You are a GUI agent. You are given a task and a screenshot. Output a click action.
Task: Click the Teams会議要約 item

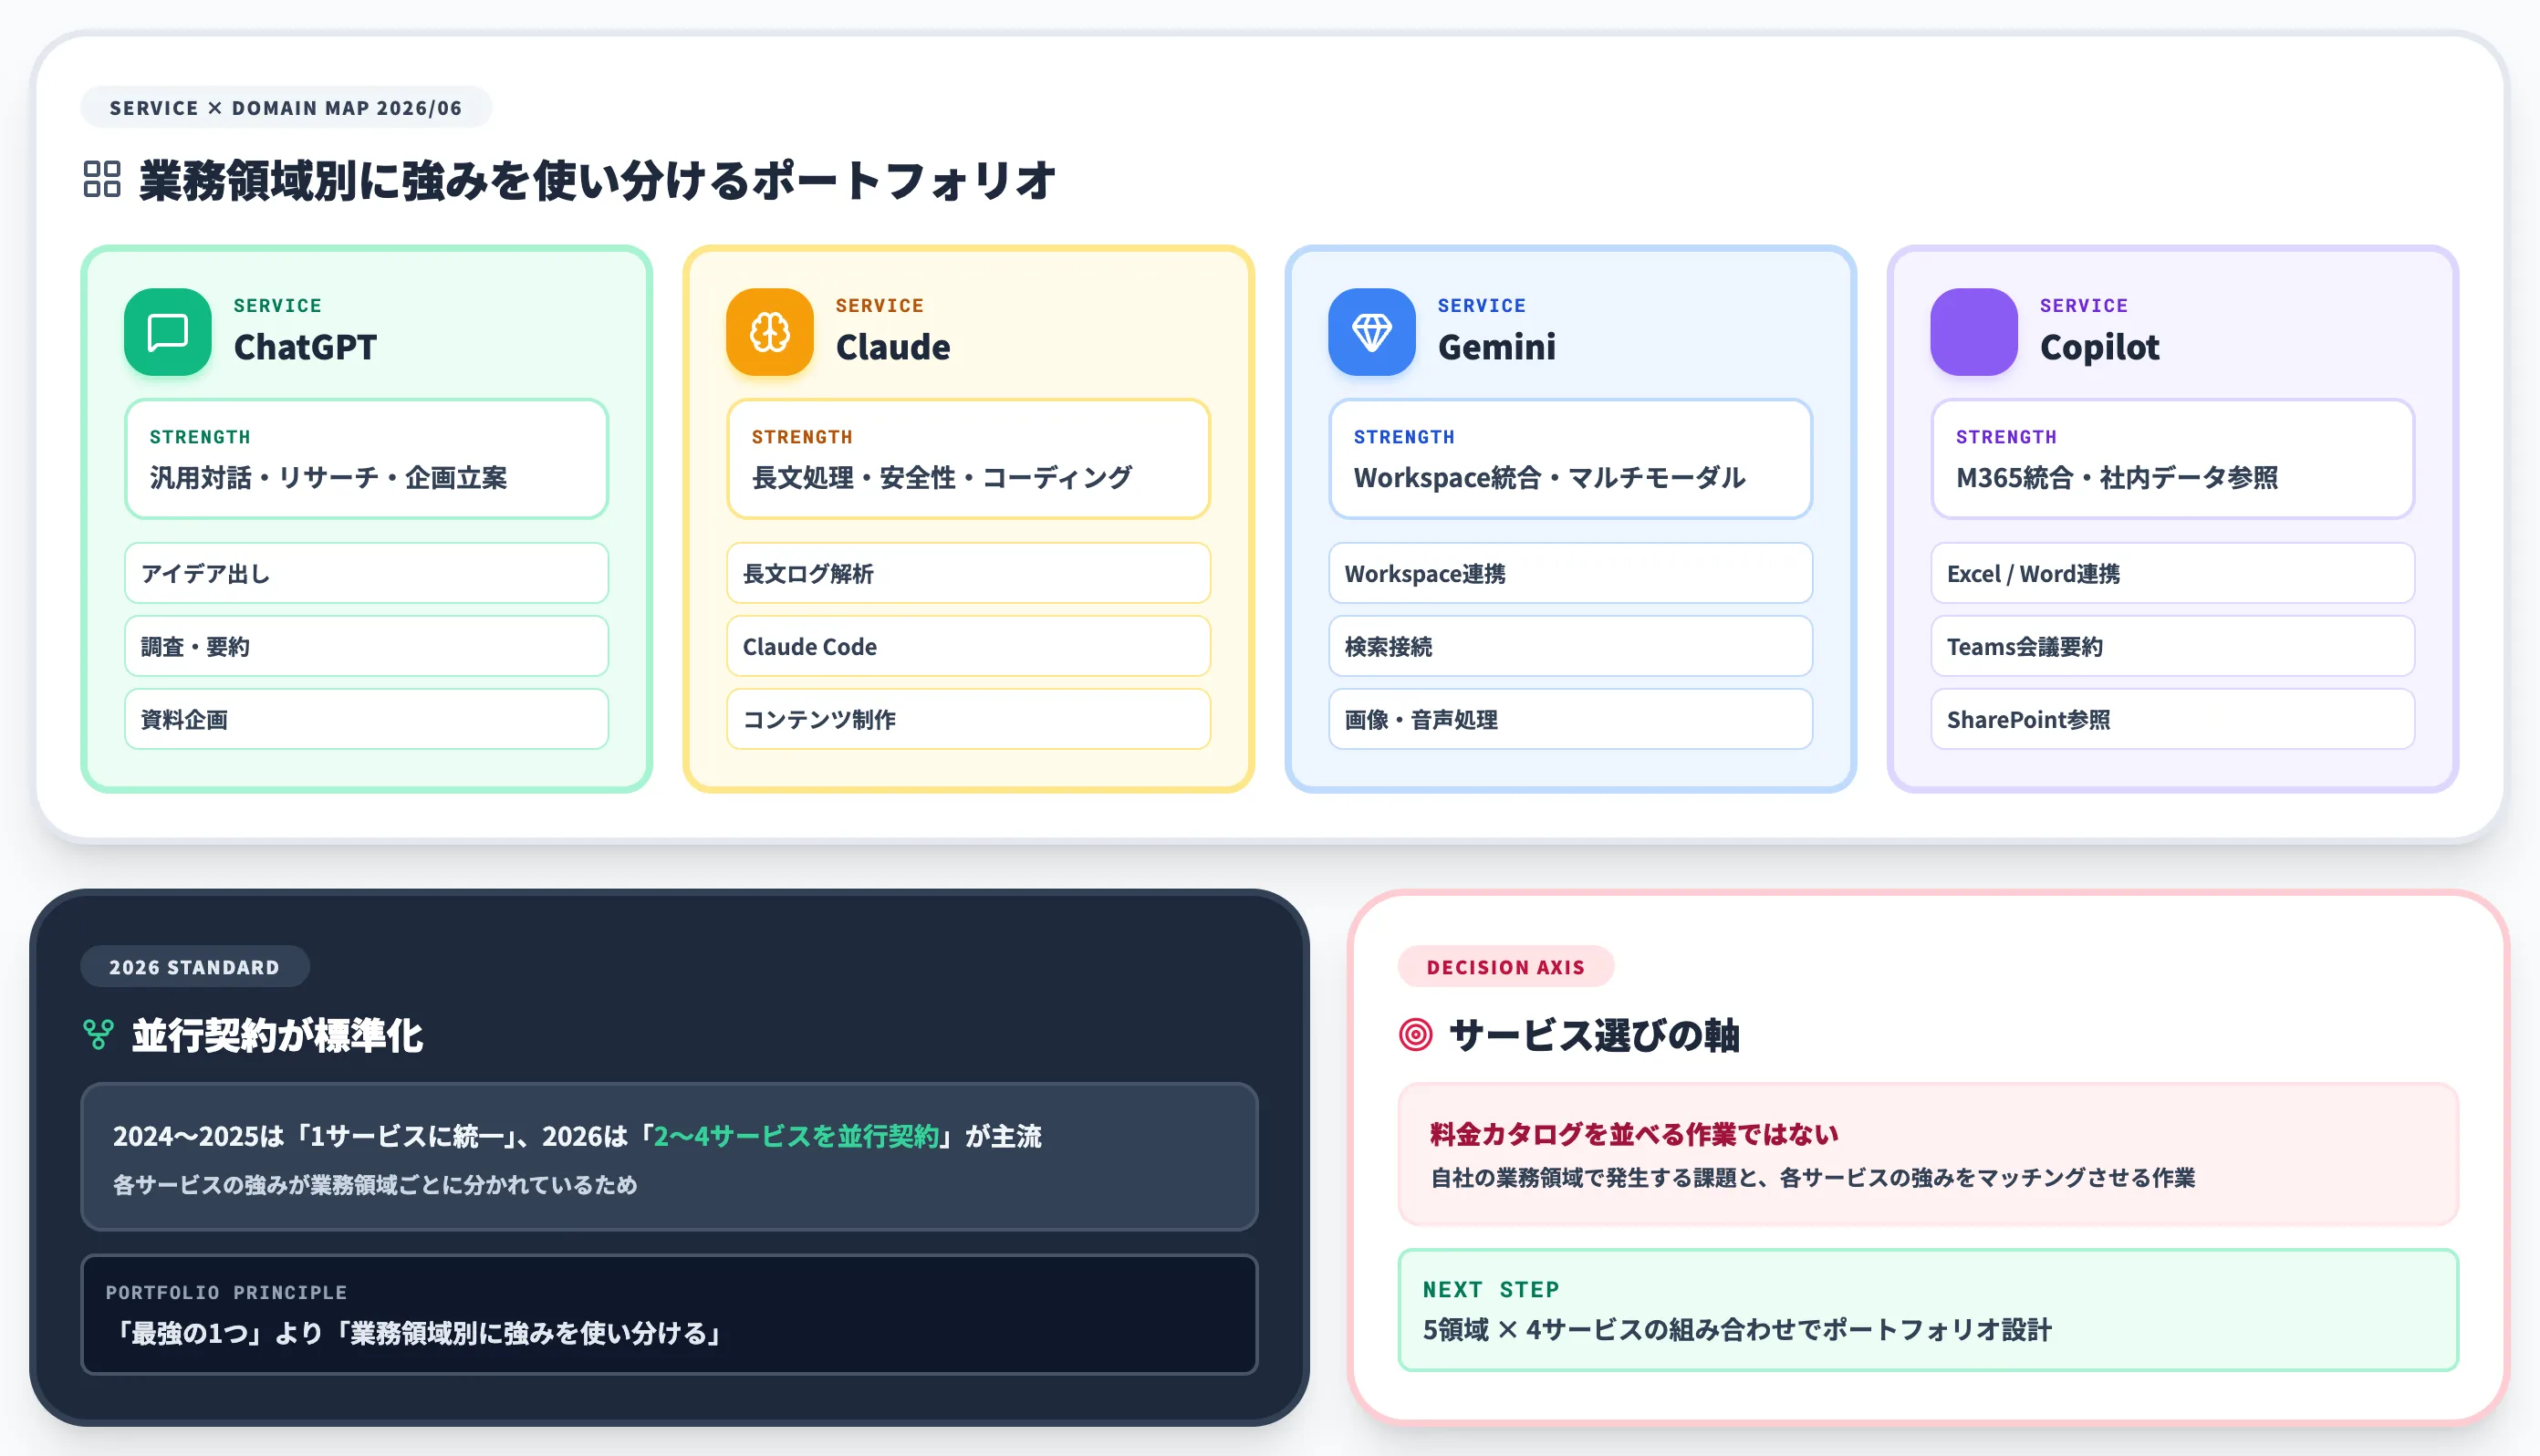2172,646
